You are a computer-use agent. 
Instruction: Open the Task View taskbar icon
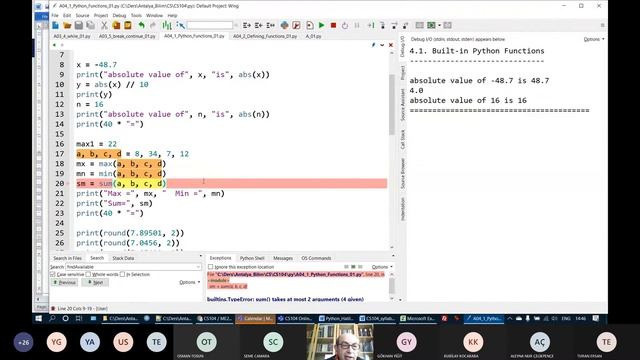(79, 318)
